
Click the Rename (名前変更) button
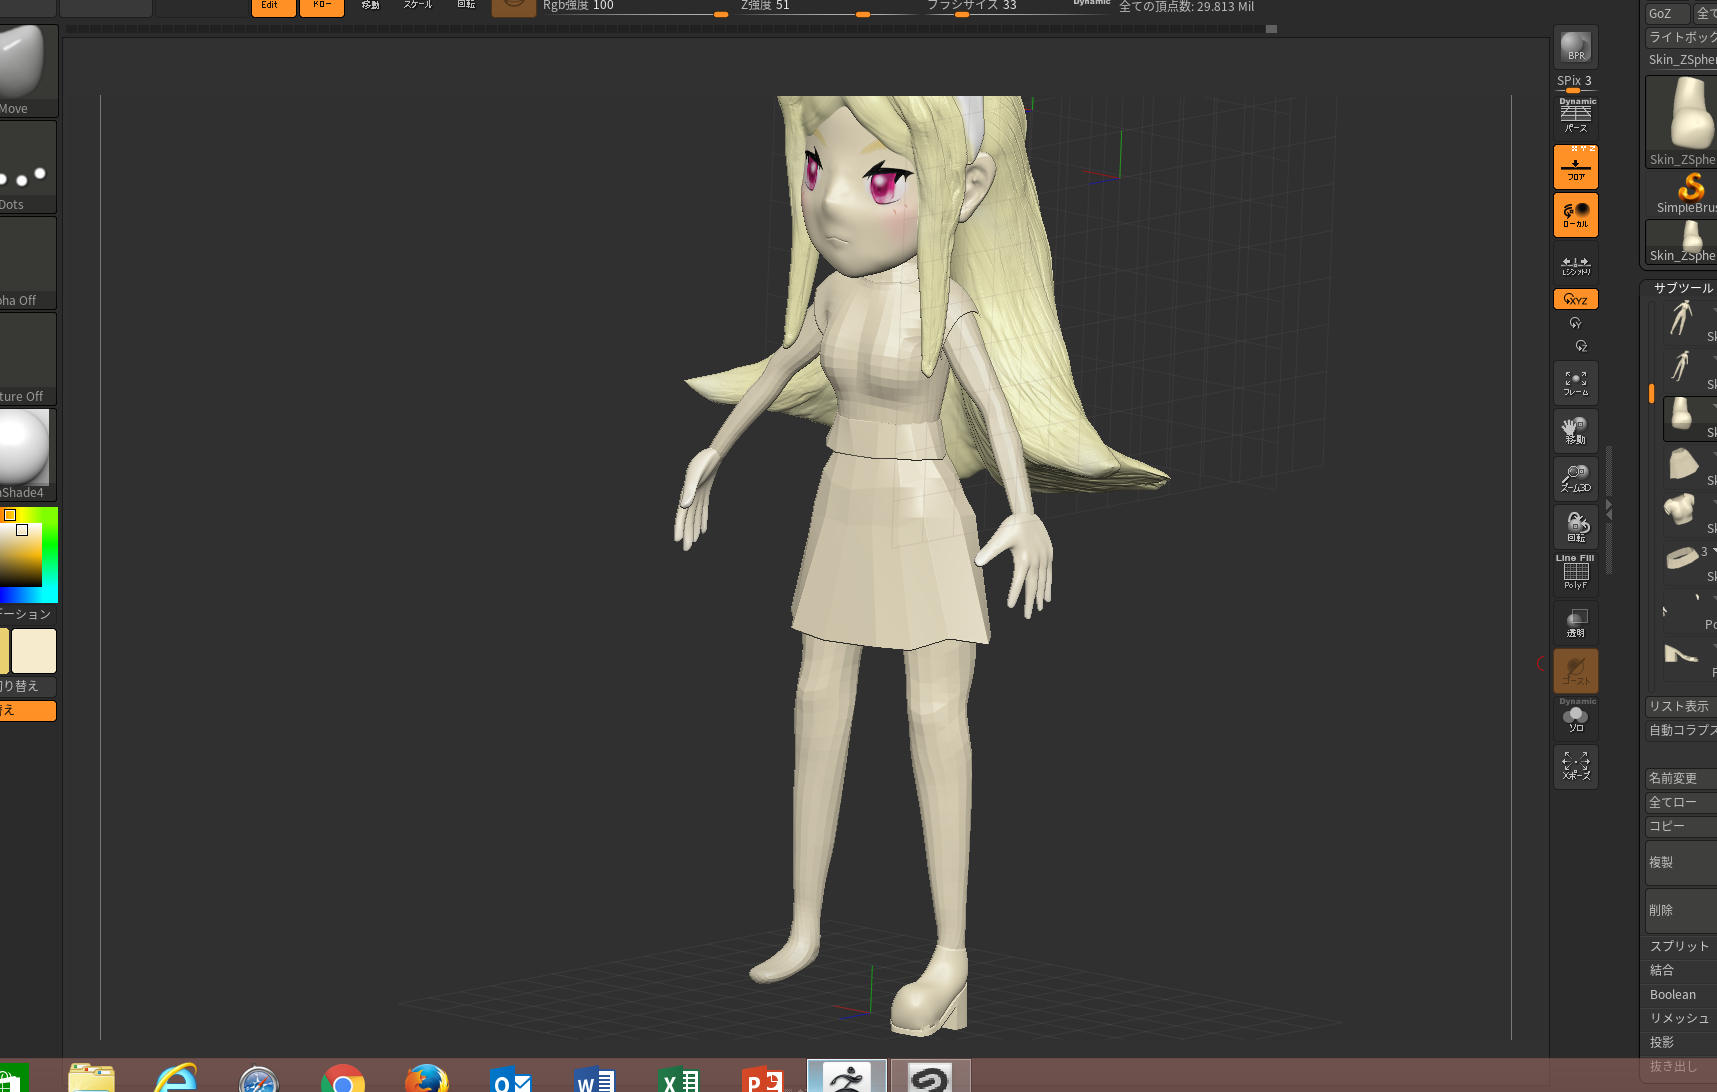1681,778
